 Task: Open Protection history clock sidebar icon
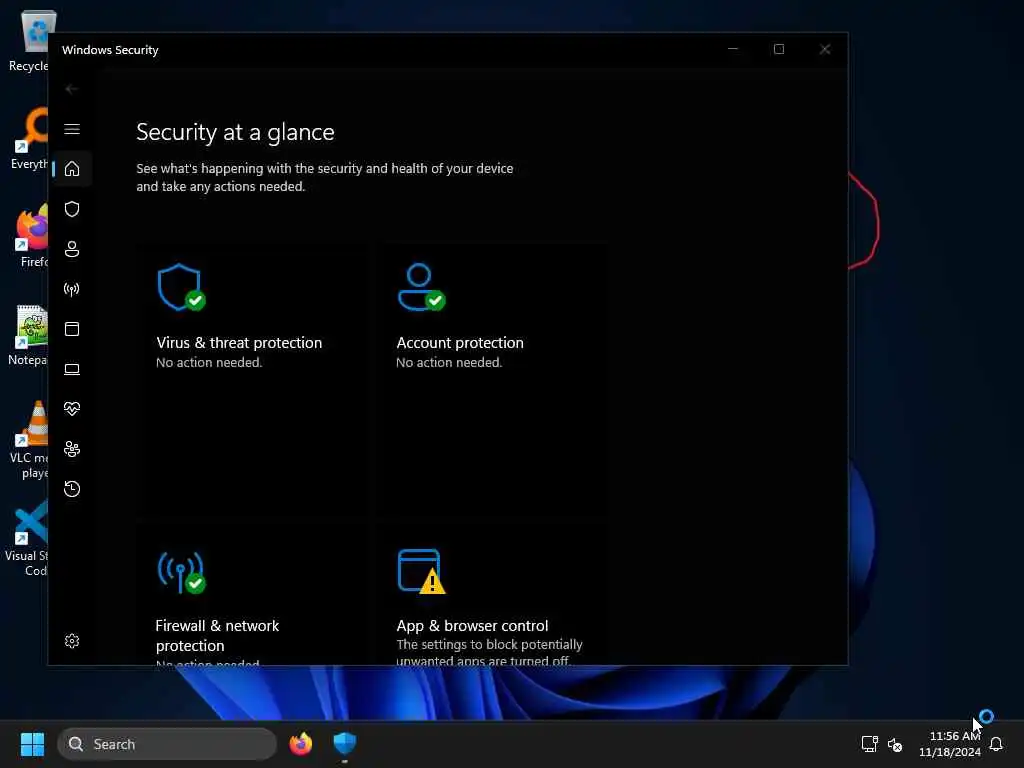click(x=72, y=489)
